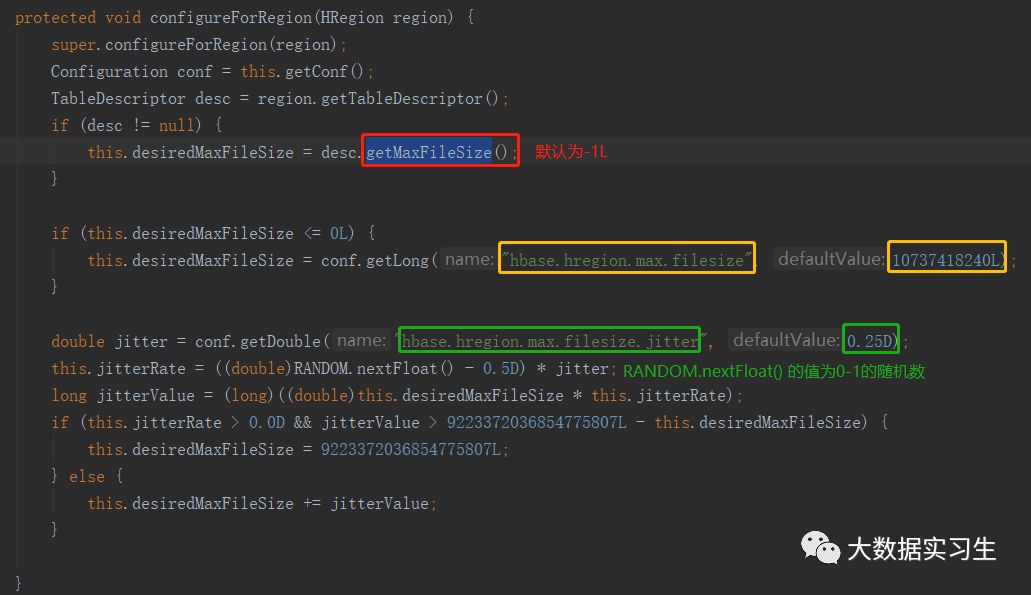Viewport: 1031px width, 595px height.
Task: Click the 'else' keyword
Action: [87, 476]
